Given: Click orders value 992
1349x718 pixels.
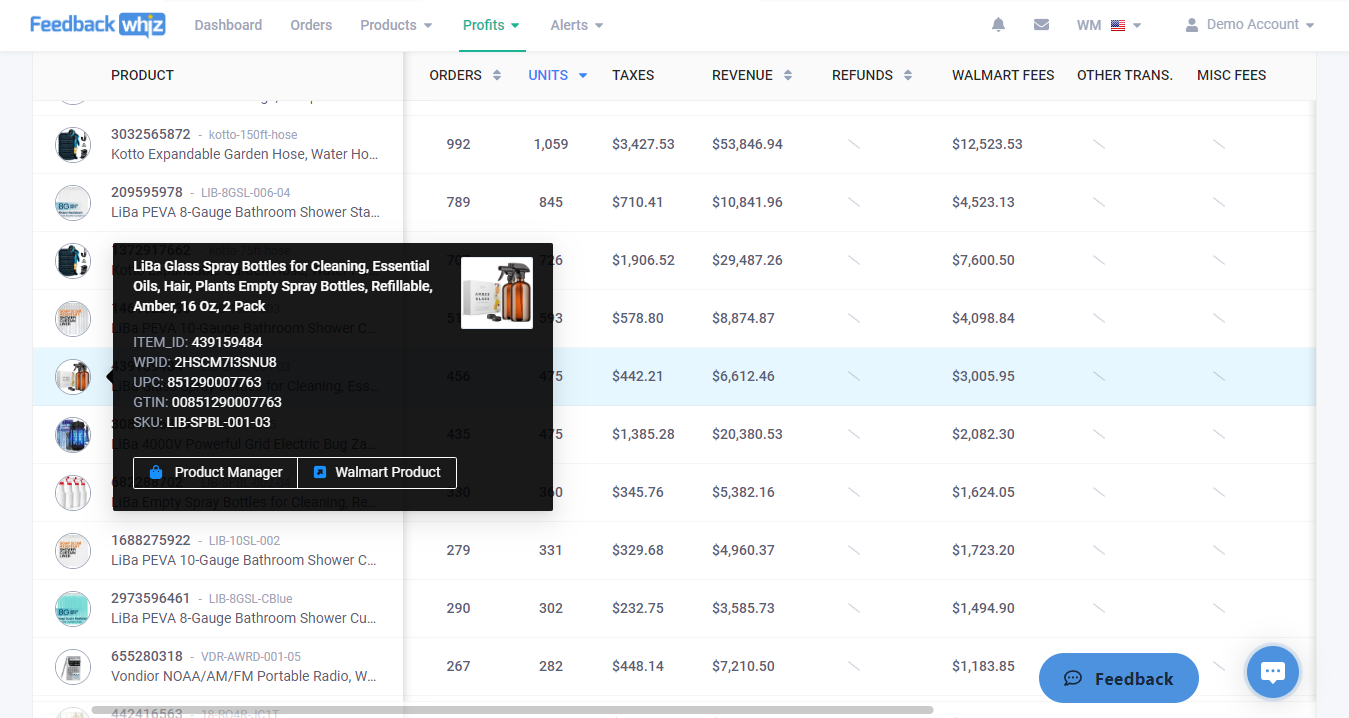Looking at the screenshot, I should [458, 144].
